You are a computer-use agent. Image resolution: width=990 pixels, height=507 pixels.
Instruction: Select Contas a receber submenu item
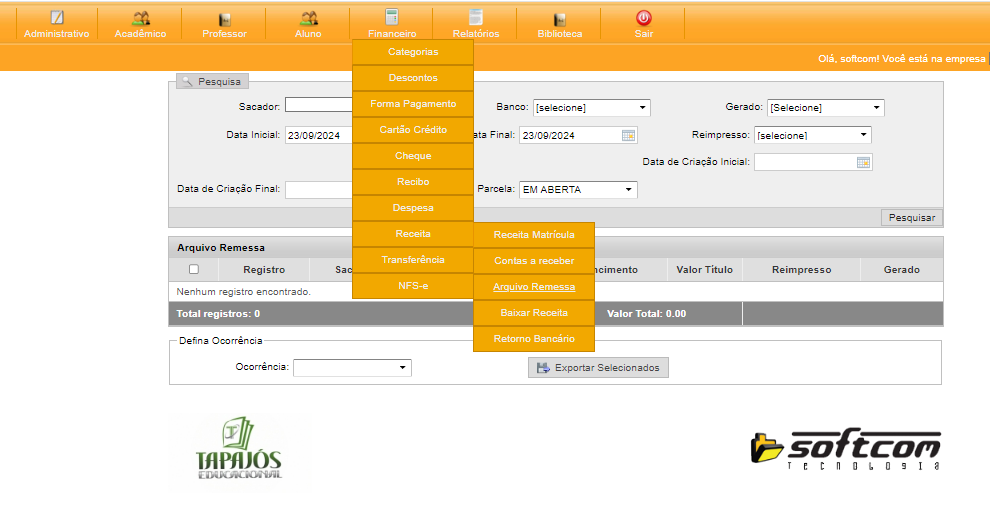coord(534,261)
